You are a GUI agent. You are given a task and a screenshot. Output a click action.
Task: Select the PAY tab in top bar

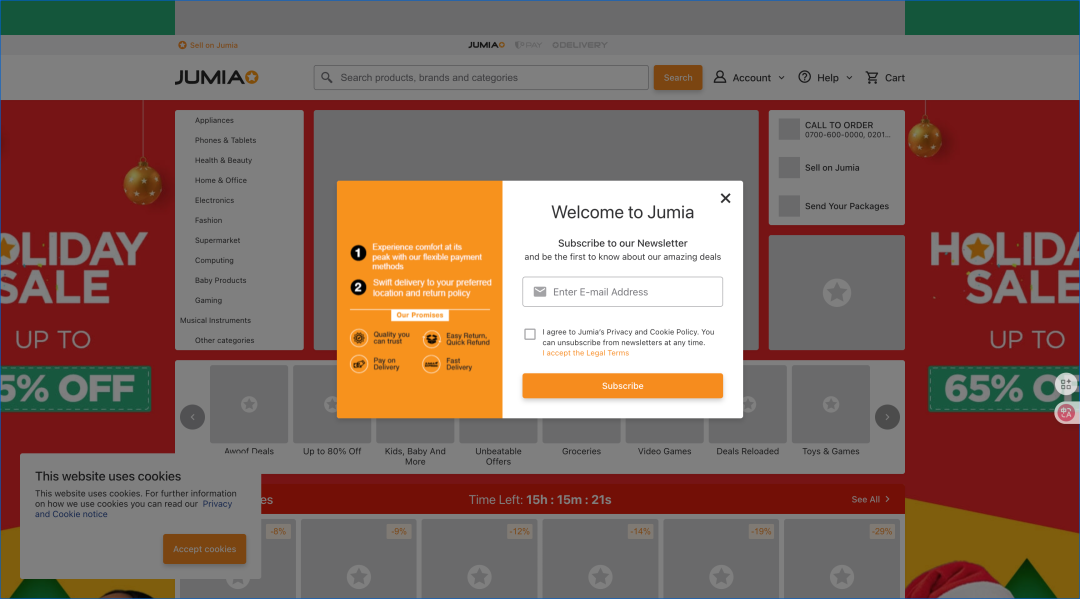click(528, 45)
